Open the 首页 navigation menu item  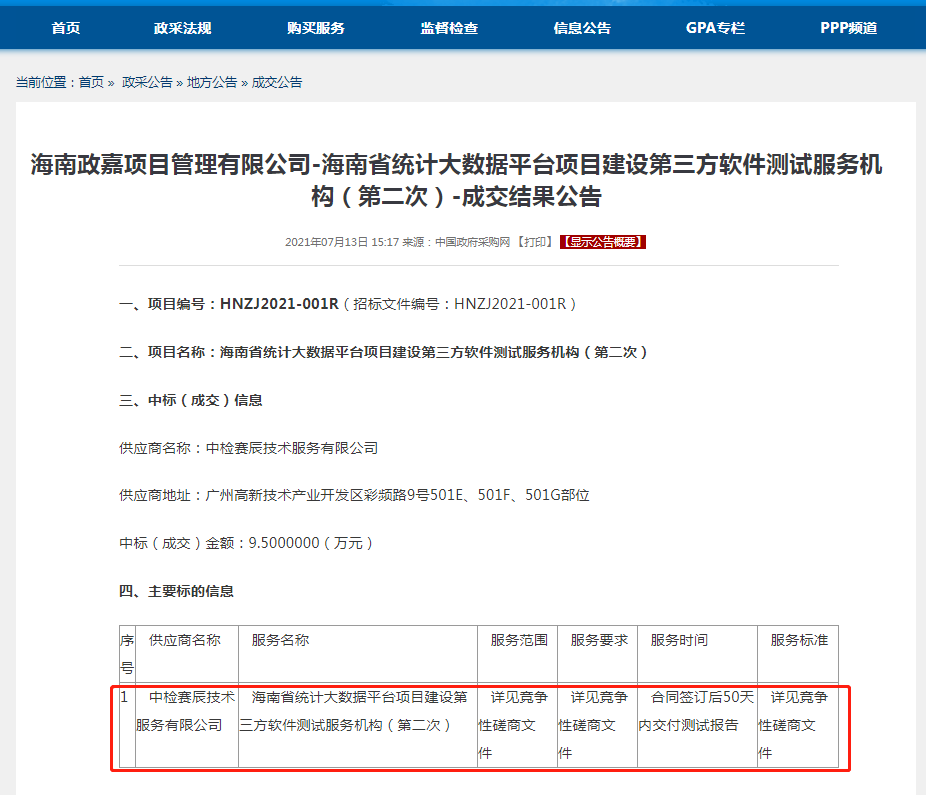click(x=66, y=28)
